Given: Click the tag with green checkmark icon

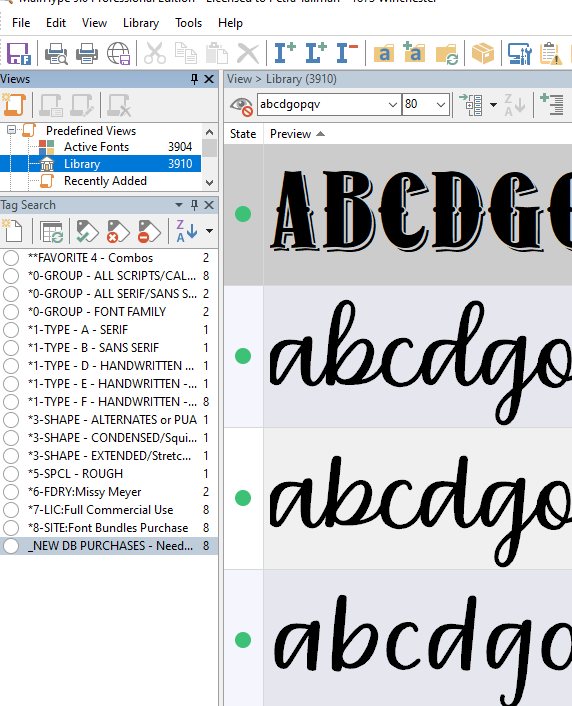Looking at the screenshot, I should coord(87,231).
